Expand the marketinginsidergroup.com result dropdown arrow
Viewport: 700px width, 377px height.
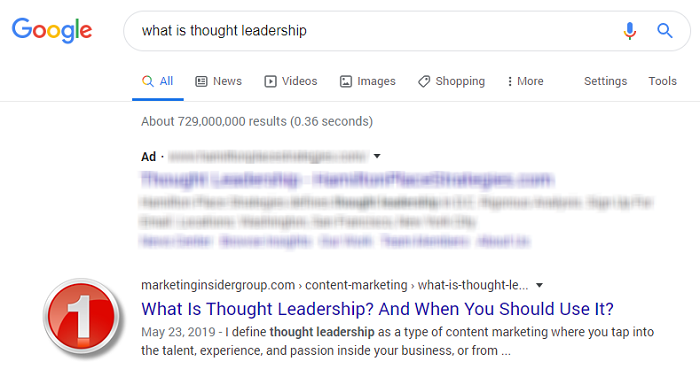[x=539, y=285]
